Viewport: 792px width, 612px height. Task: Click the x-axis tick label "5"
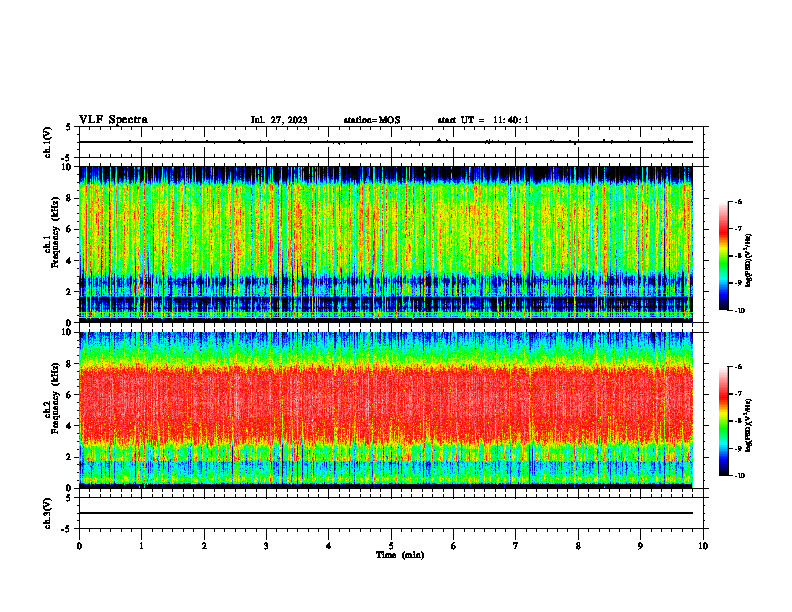click(x=391, y=546)
